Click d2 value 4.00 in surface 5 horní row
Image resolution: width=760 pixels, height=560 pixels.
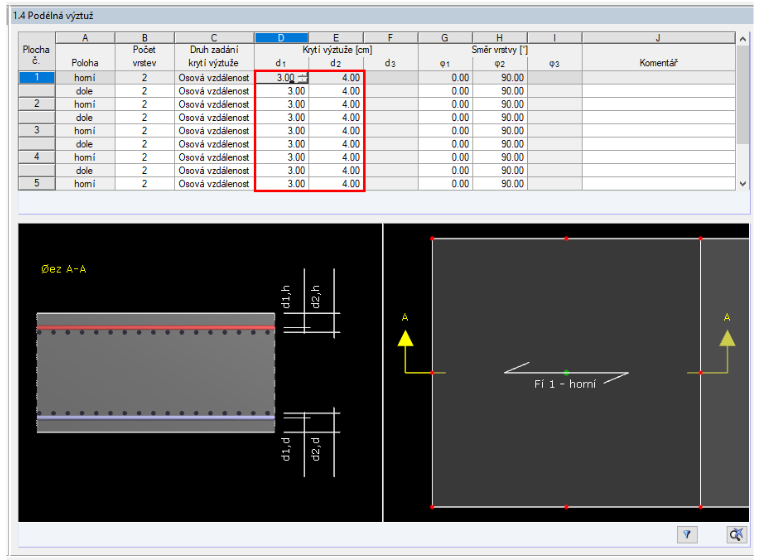pyautogui.click(x=336, y=184)
